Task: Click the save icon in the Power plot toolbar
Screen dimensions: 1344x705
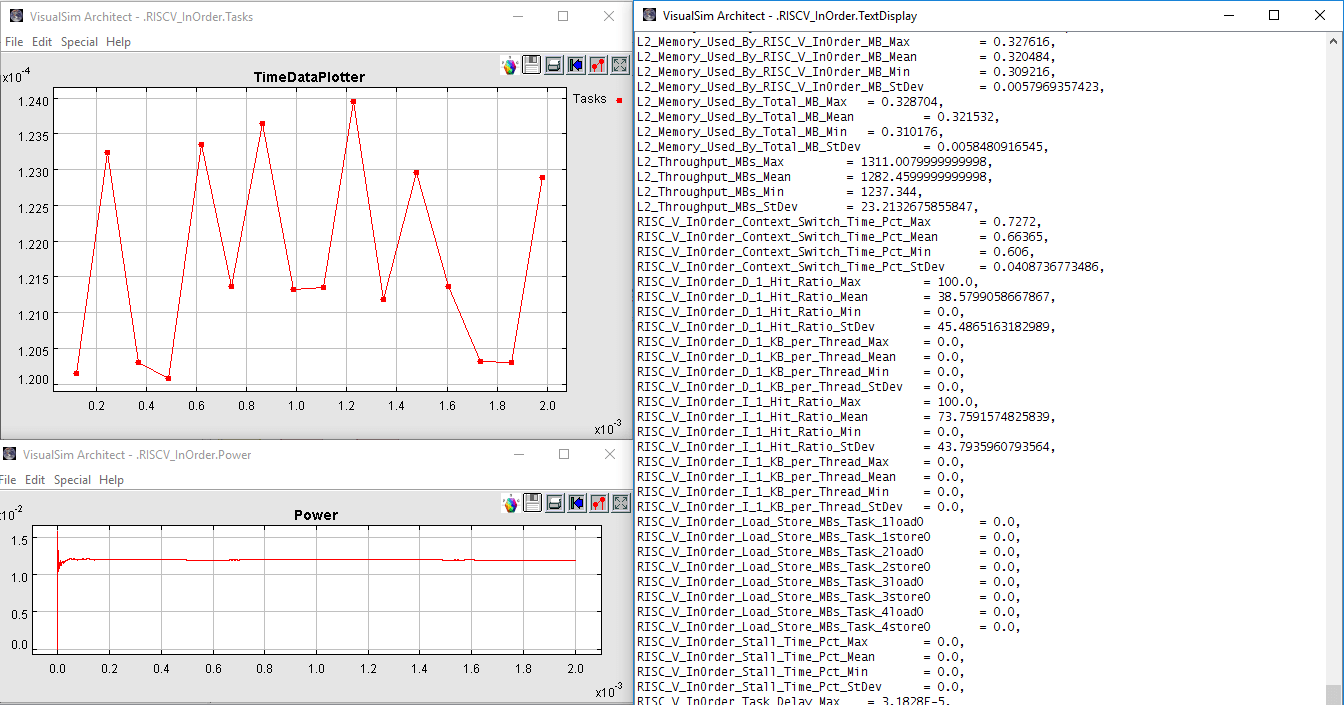Action: tap(532, 502)
